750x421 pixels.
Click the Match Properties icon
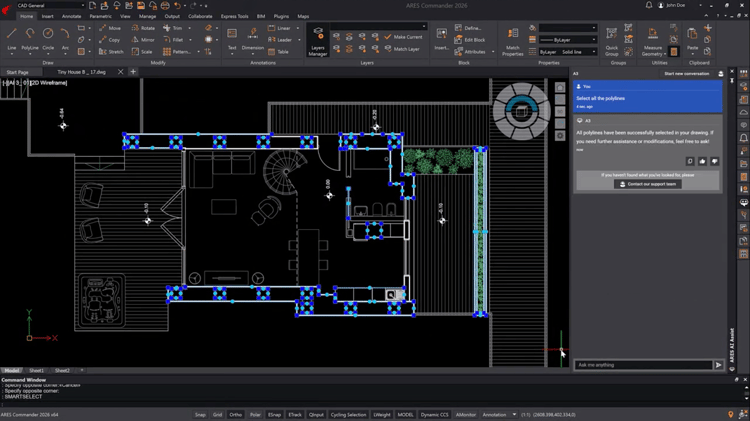(512, 41)
